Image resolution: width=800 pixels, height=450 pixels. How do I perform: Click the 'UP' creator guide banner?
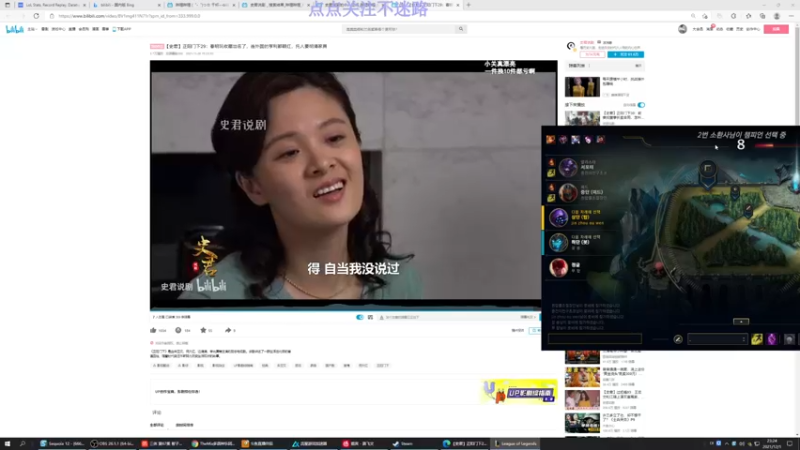(x=518, y=391)
